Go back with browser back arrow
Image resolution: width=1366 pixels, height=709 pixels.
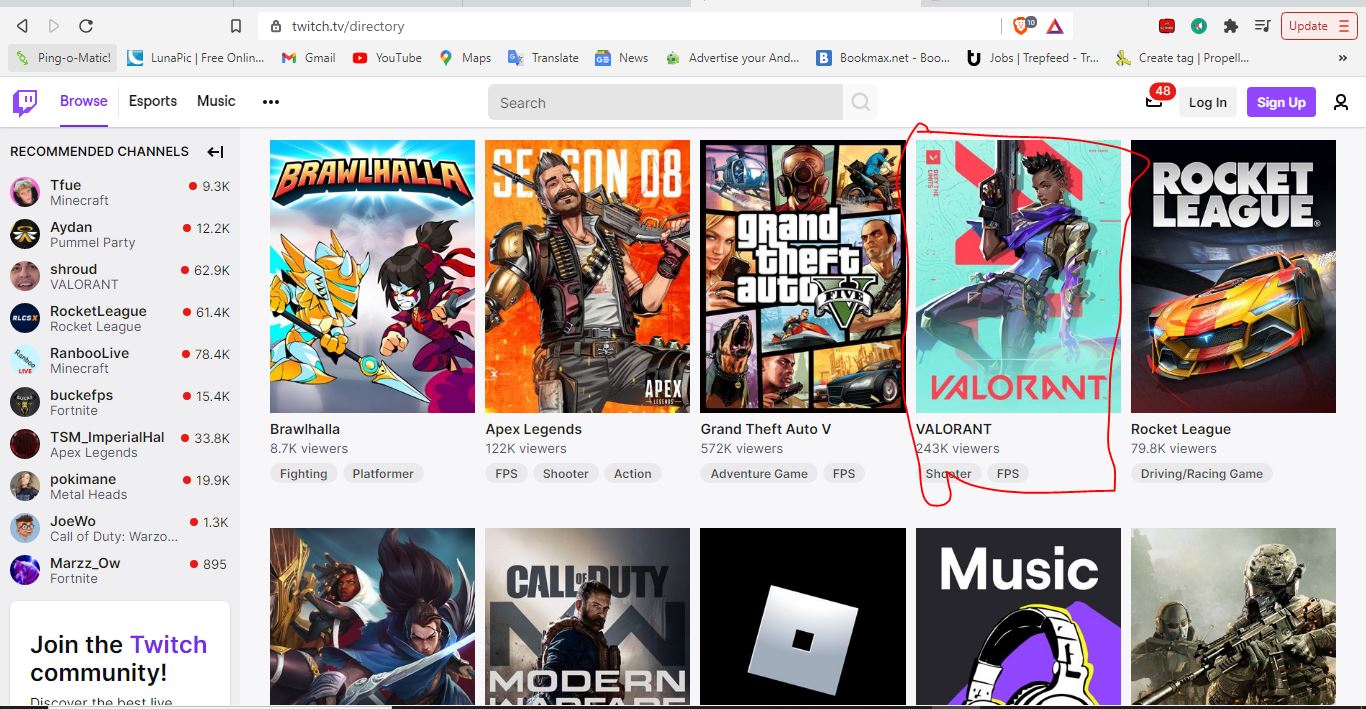click(22, 26)
